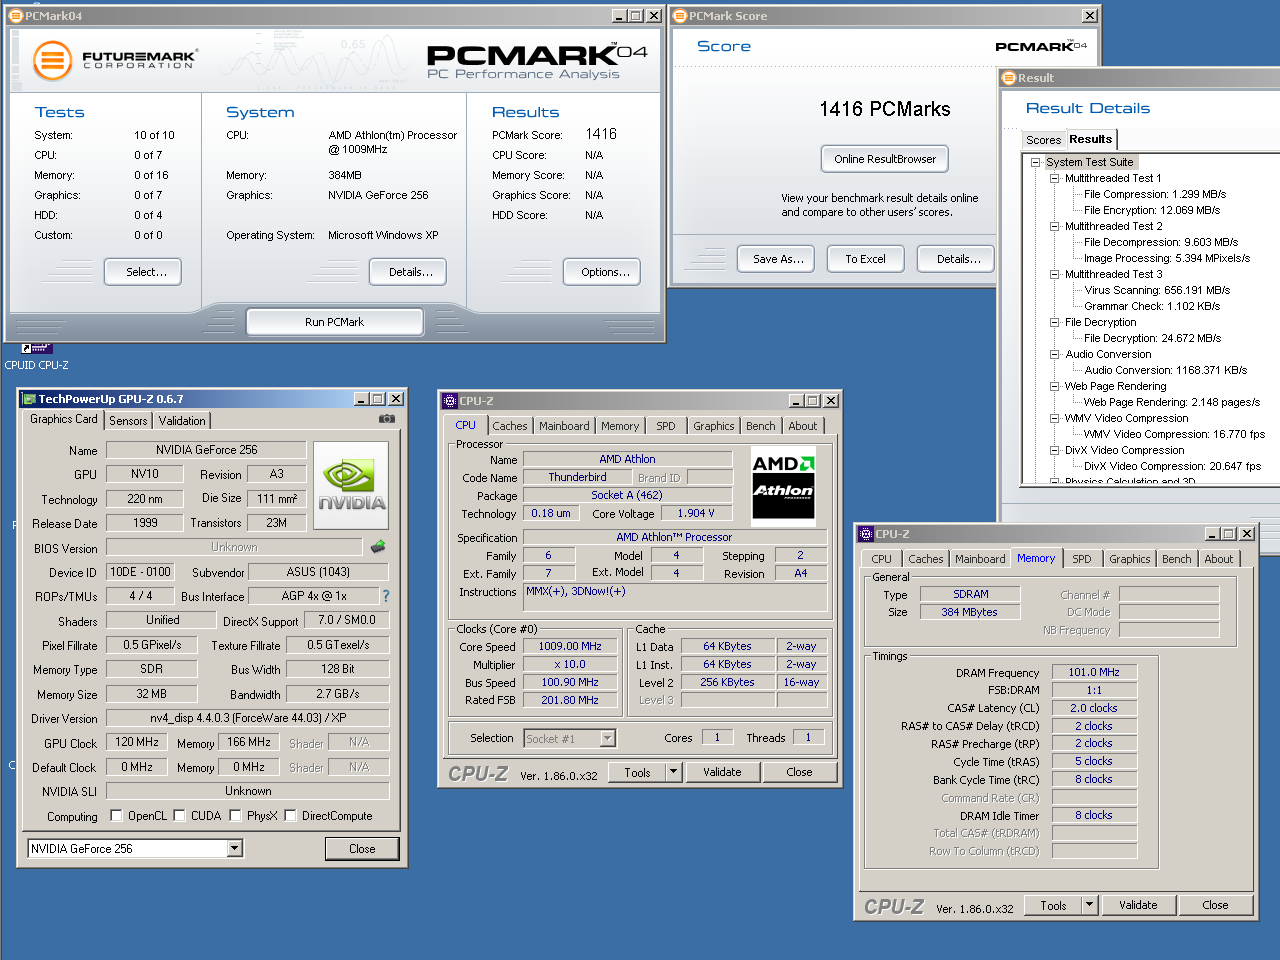Enable the OpenCL checkbox

pyautogui.click(x=116, y=815)
